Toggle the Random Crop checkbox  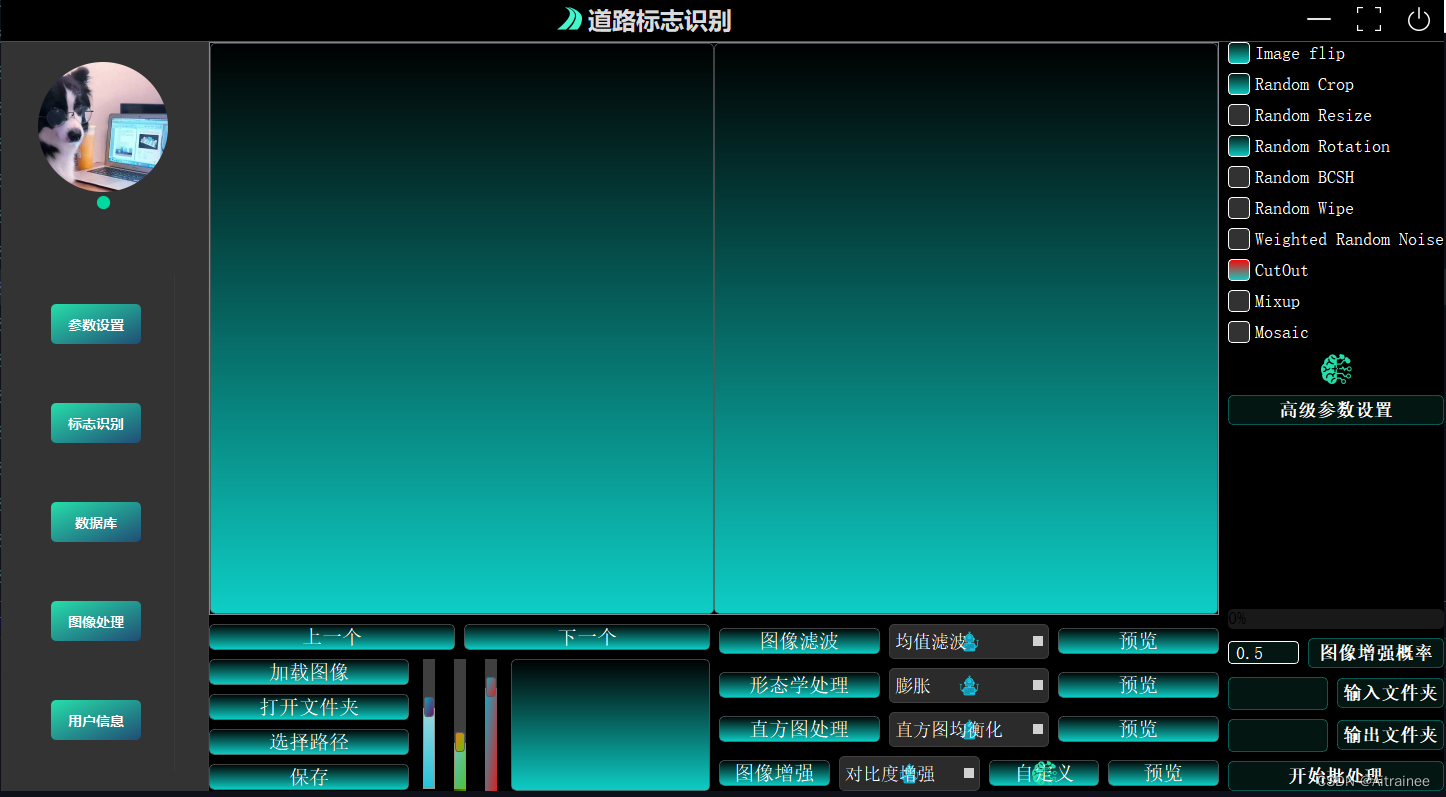click(x=1239, y=85)
